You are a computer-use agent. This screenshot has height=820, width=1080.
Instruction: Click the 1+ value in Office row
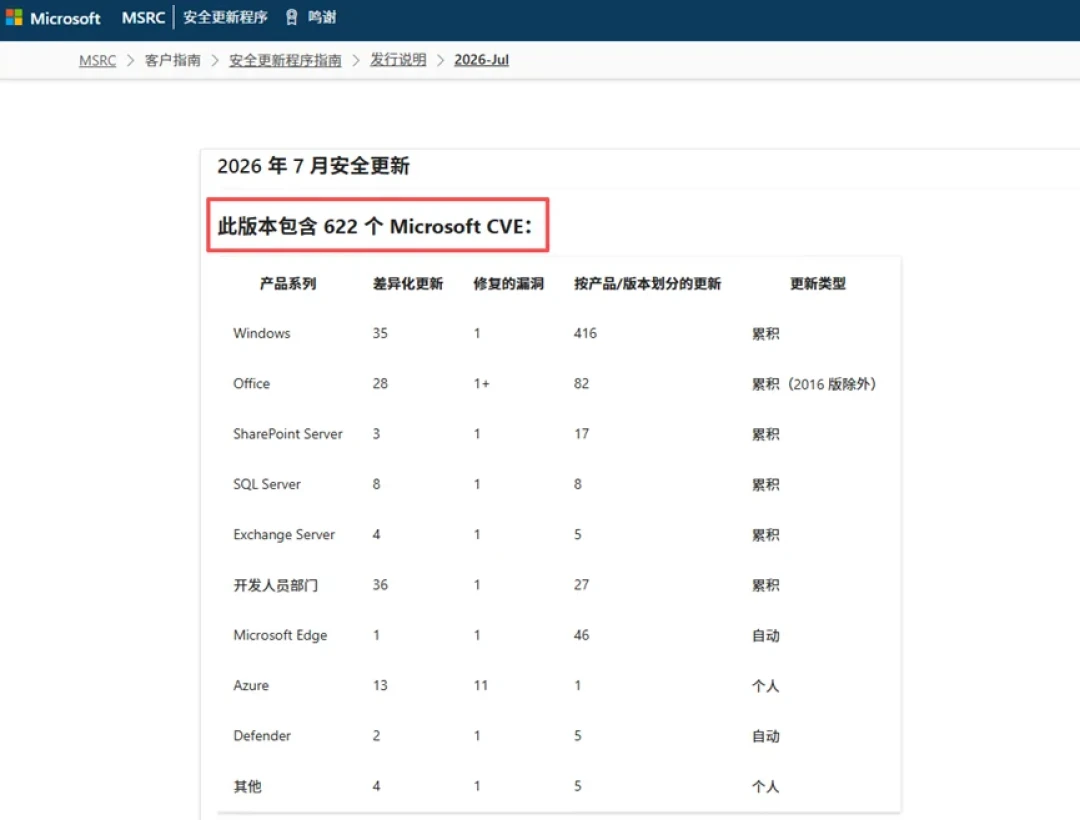(x=481, y=383)
